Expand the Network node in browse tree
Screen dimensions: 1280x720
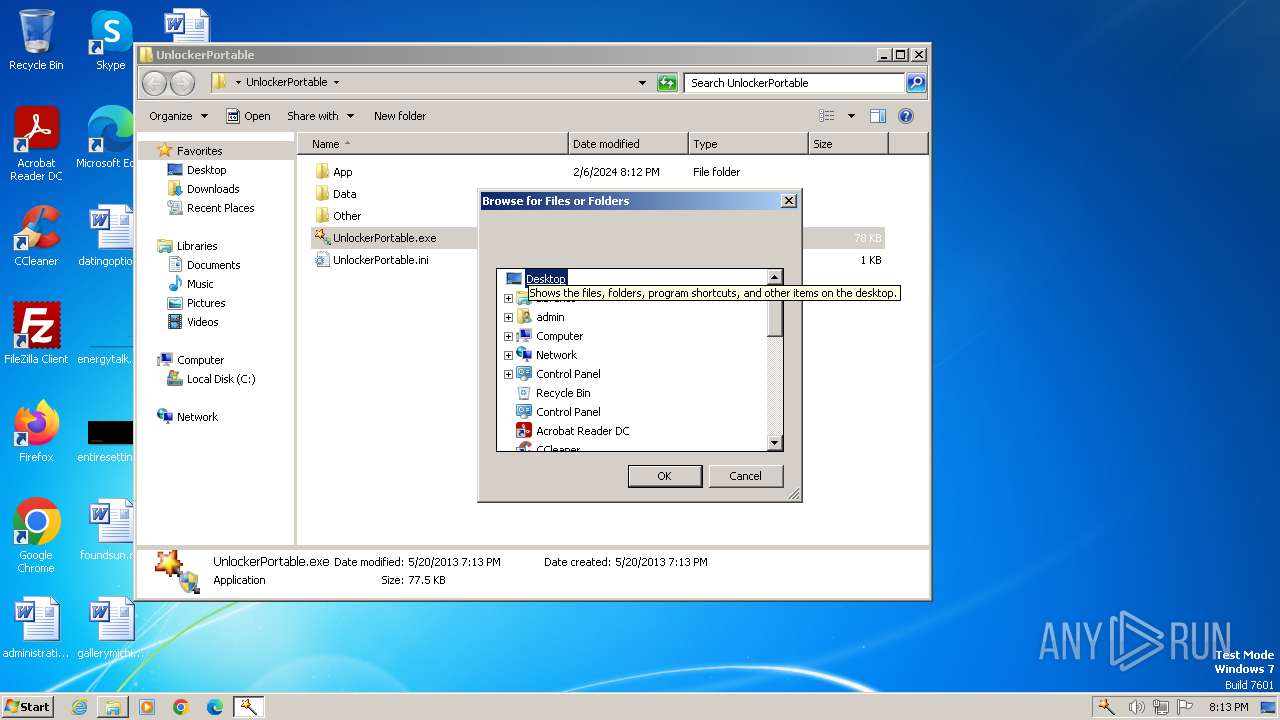pos(508,355)
